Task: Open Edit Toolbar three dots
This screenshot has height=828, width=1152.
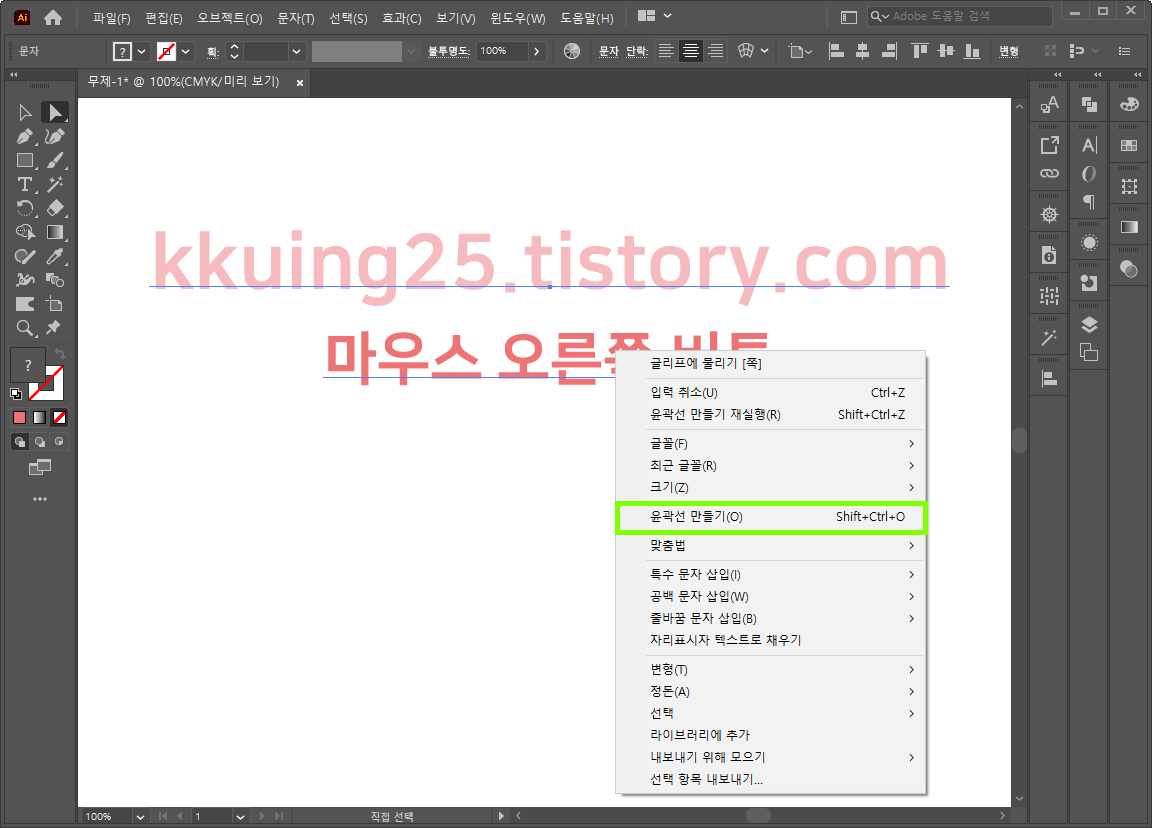Action: [40, 499]
